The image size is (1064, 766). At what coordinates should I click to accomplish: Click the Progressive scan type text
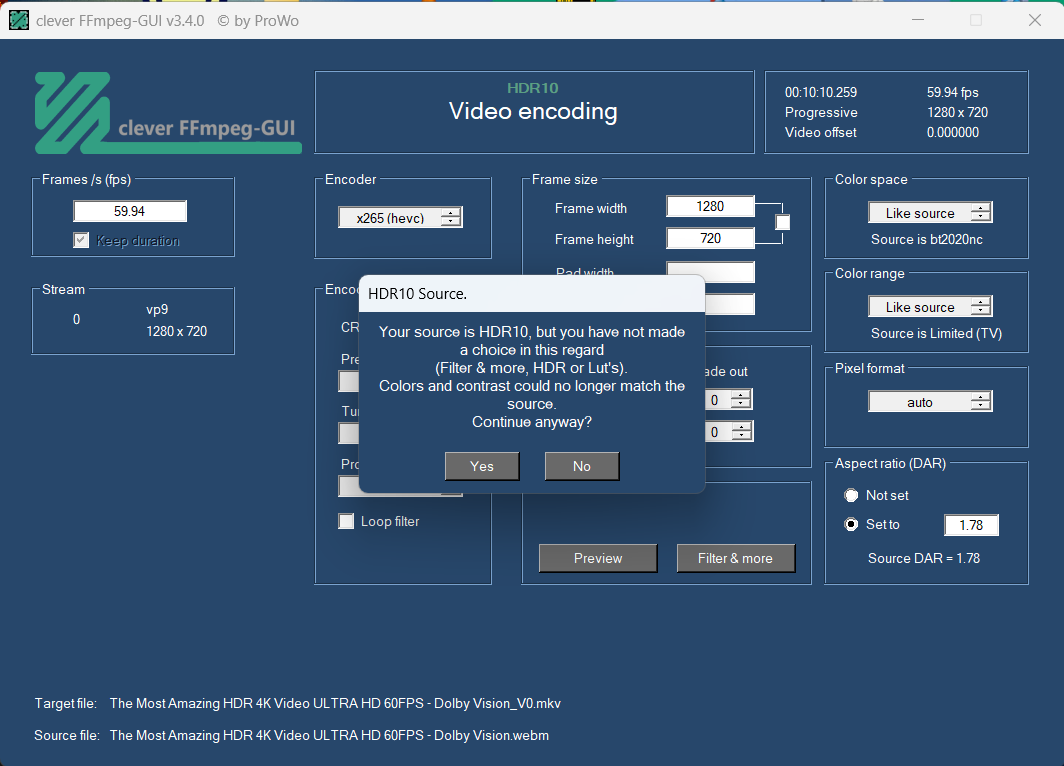coord(821,113)
